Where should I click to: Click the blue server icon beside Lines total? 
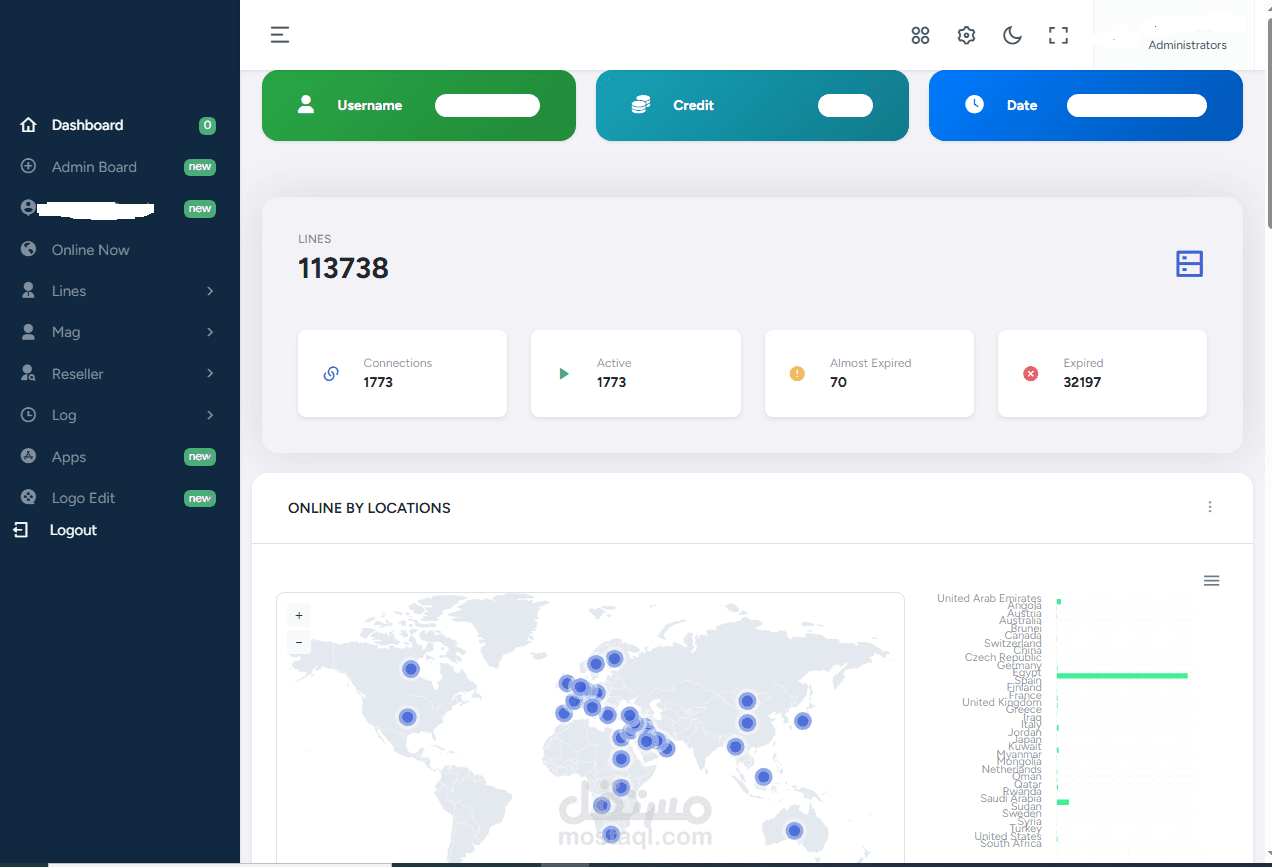tap(1189, 264)
